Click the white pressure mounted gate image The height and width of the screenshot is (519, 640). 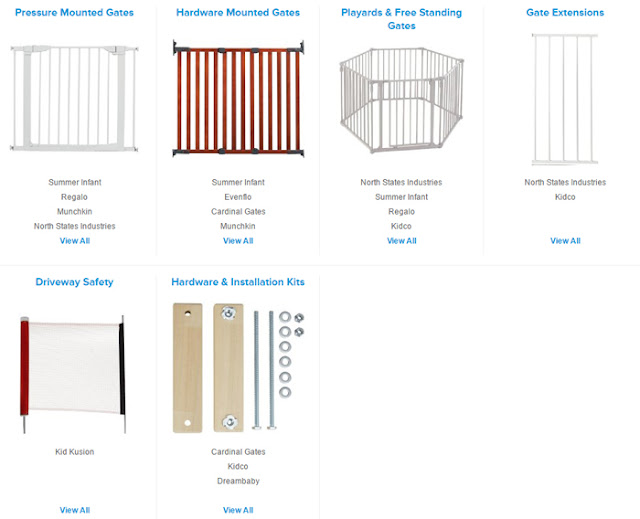(74, 98)
